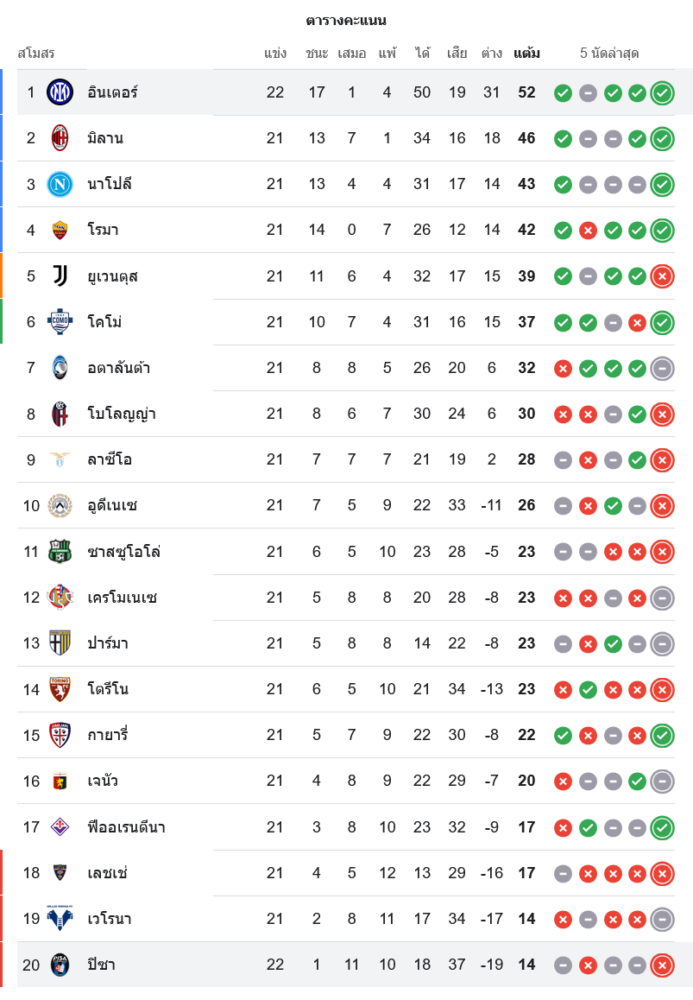Viewport: 693px width, 1000px height.
Task: Click the Fiorentina club logo
Action: click(x=60, y=827)
